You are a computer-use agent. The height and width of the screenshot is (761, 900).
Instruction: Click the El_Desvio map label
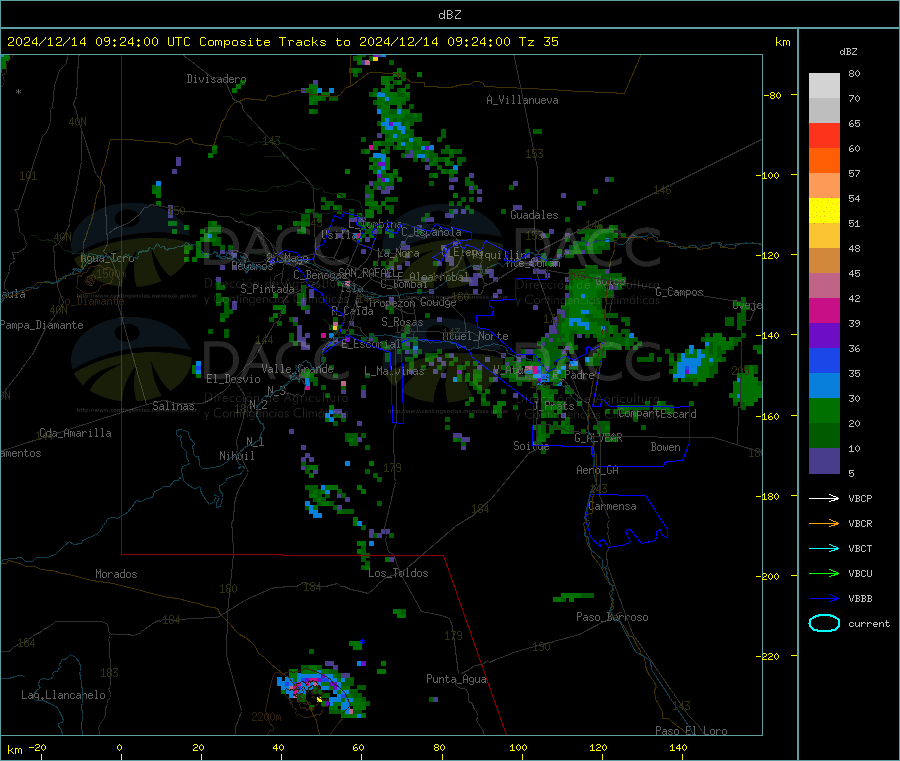point(234,379)
